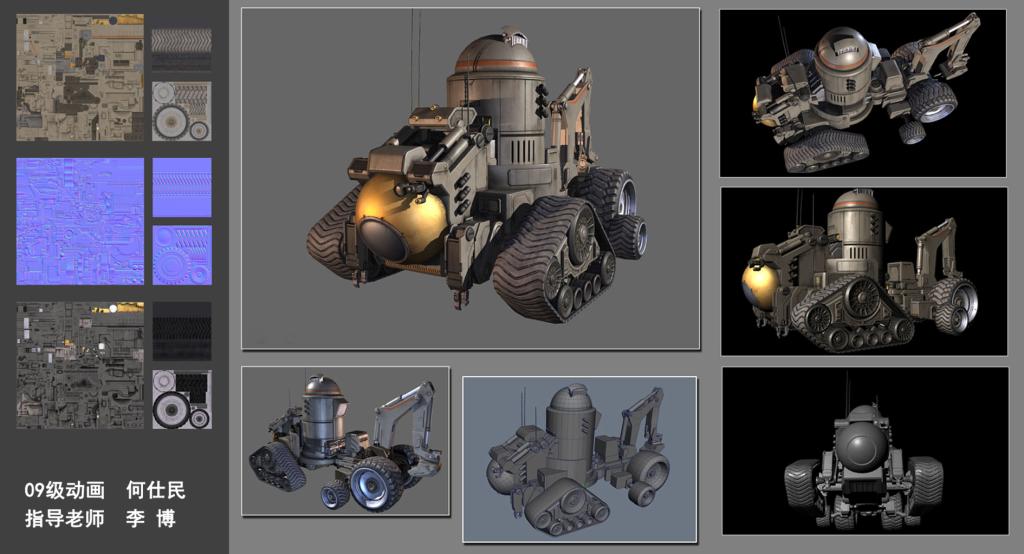This screenshot has width=1024, height=554.
Task: Select the large gray specular texture map
Action: click(80, 365)
